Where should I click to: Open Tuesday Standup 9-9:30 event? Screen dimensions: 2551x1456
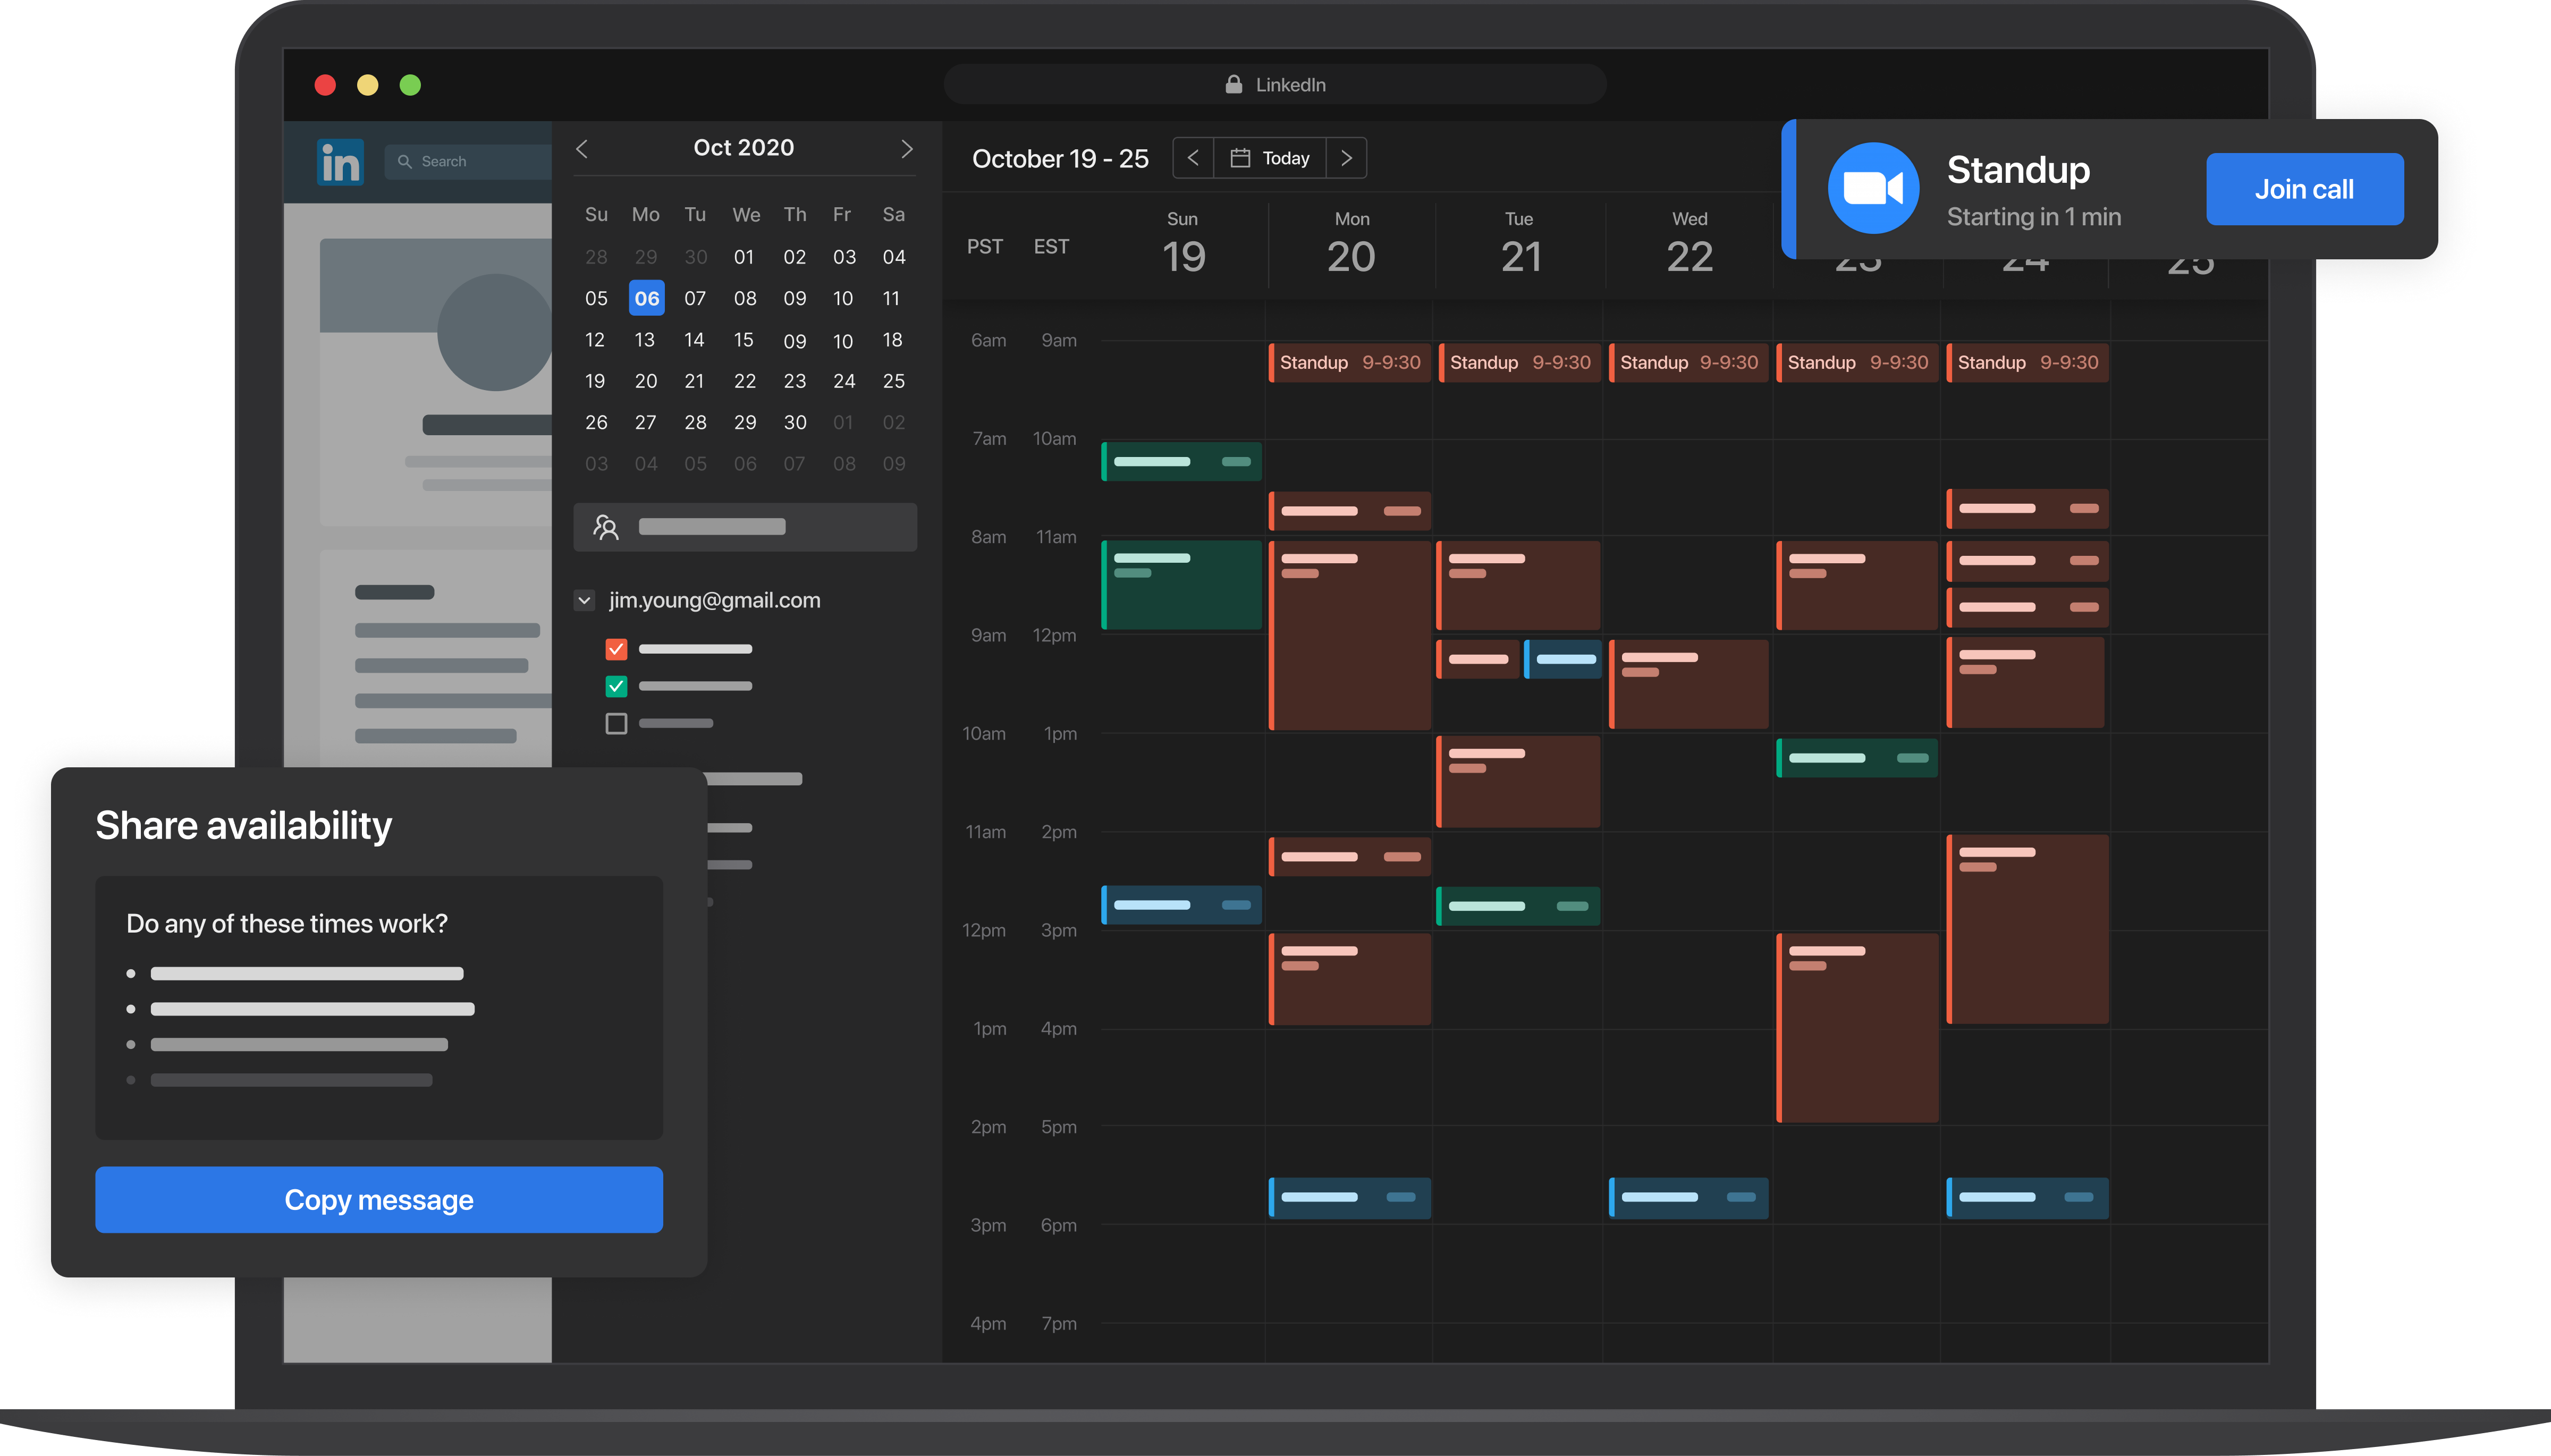[x=1519, y=362]
